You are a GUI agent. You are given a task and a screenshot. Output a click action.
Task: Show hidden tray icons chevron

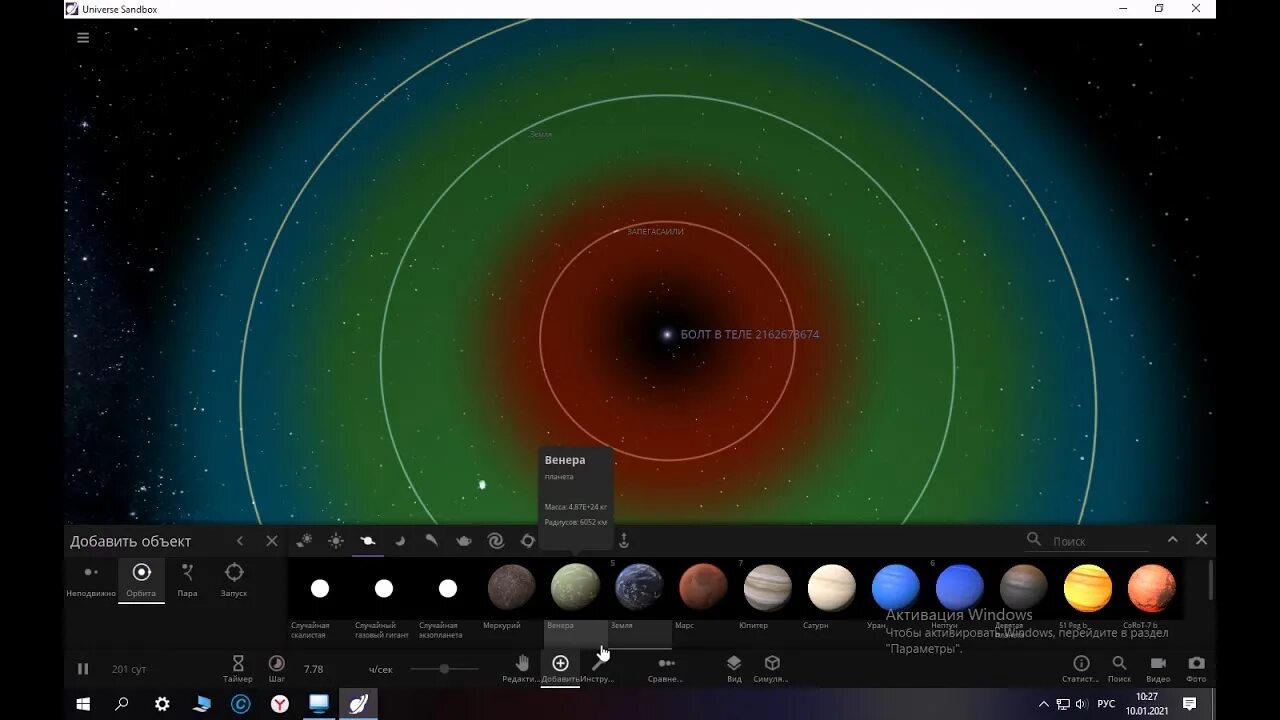(x=1044, y=704)
